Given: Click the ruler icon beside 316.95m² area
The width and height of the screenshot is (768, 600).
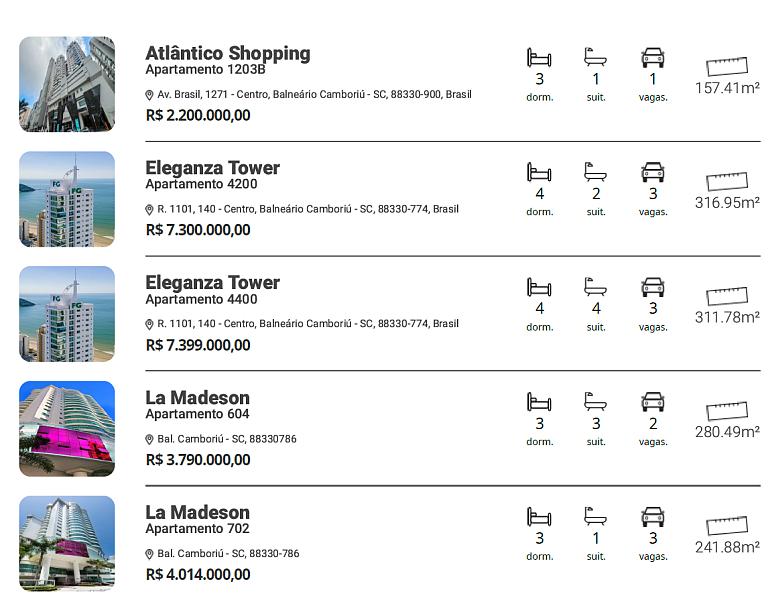Looking at the screenshot, I should [727, 182].
